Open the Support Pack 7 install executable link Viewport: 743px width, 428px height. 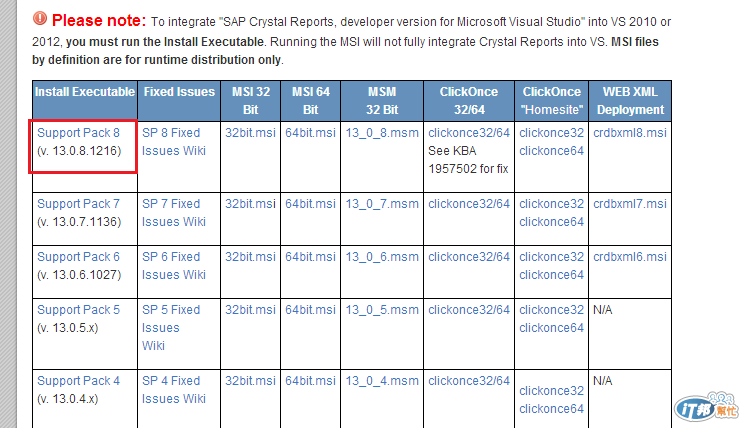[x=78, y=204]
